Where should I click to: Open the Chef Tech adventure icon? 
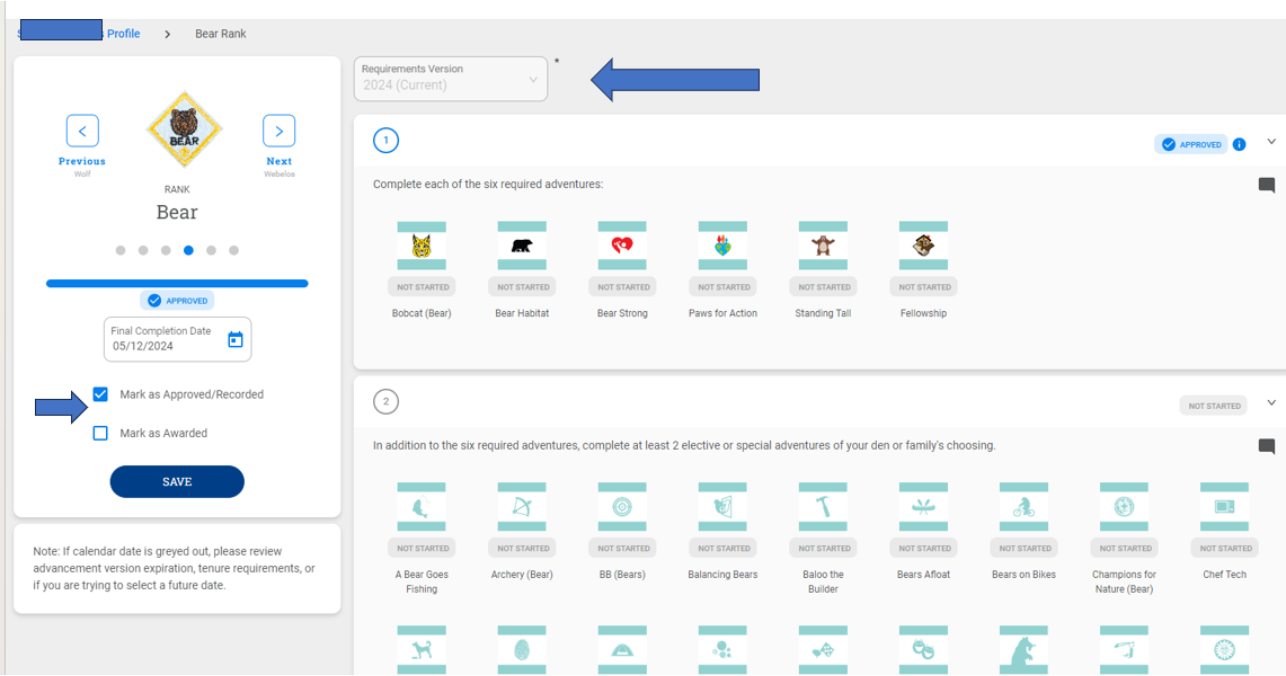[1225, 507]
